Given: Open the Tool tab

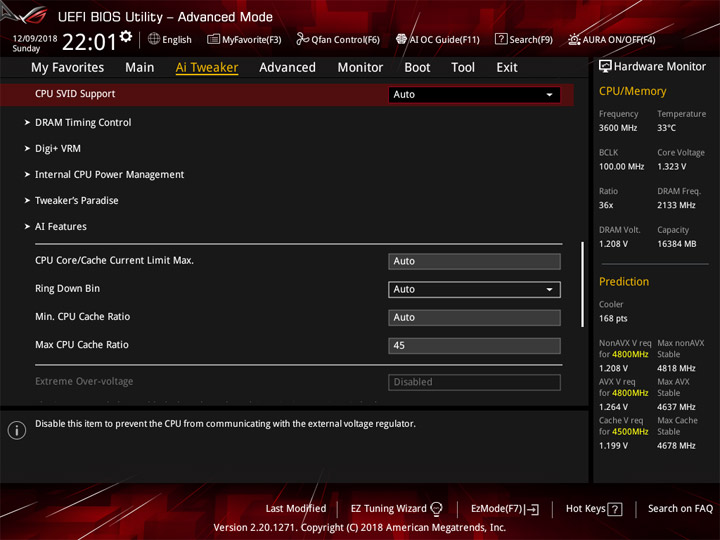Looking at the screenshot, I should [x=463, y=68].
